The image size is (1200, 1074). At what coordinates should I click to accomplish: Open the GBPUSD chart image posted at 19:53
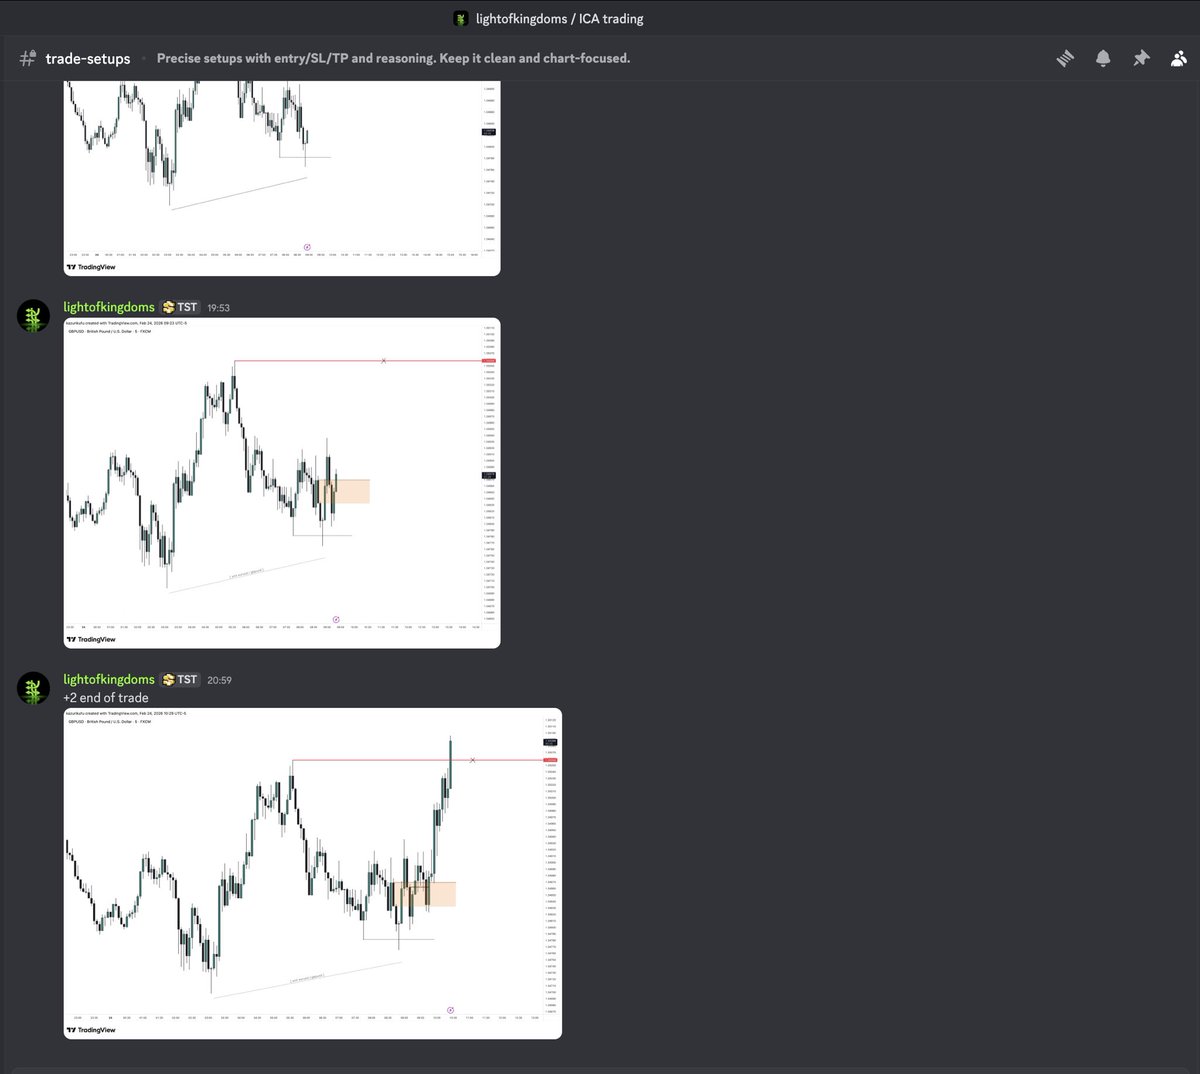coord(282,483)
